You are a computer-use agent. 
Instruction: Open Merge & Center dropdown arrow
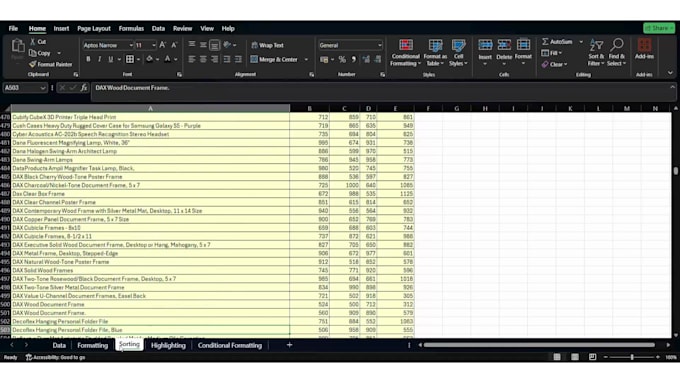pos(306,59)
